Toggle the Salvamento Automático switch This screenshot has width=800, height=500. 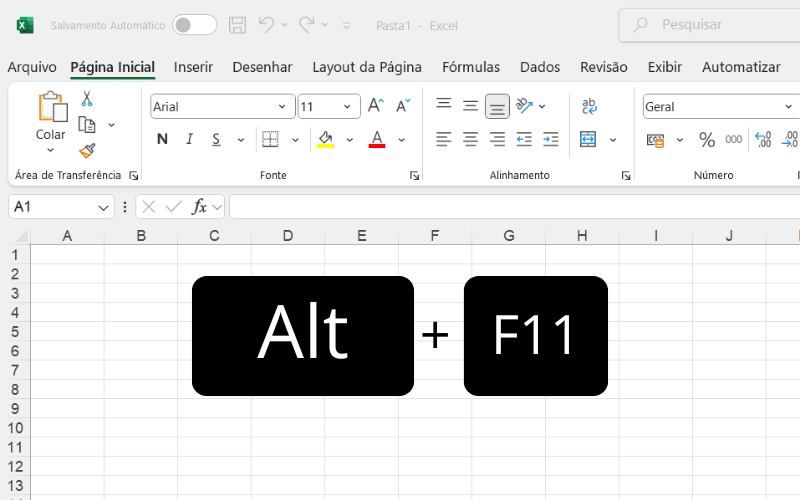pyautogui.click(x=194, y=25)
